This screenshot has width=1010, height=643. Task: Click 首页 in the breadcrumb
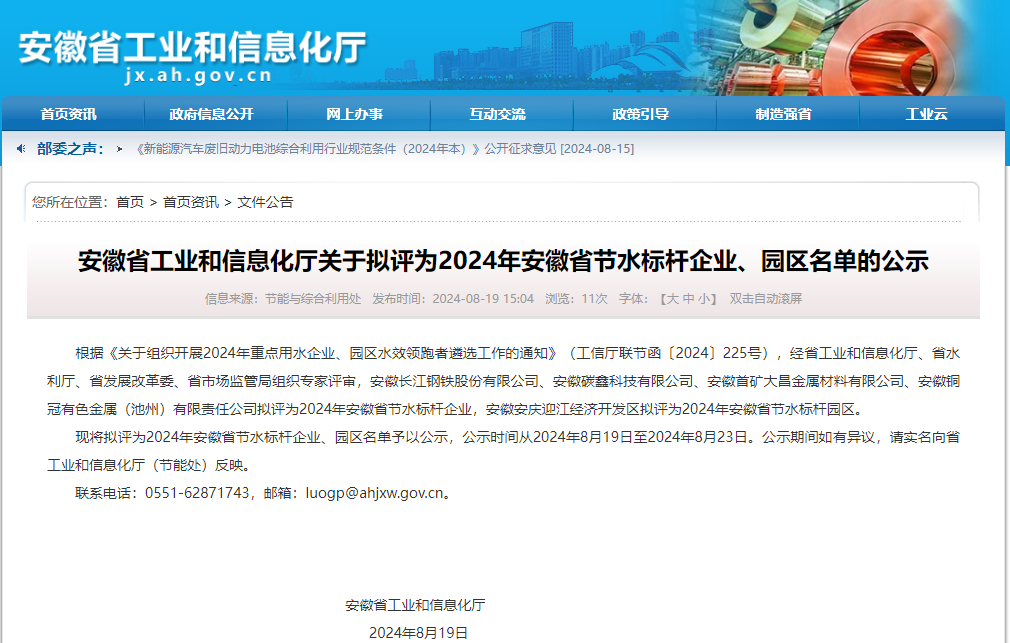tap(130, 202)
